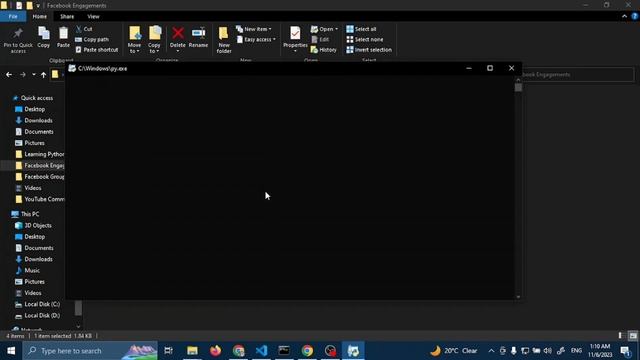Viewport: 640px width, 360px height.
Task: Click the py.exe console down scroll arrow
Action: pos(518,297)
